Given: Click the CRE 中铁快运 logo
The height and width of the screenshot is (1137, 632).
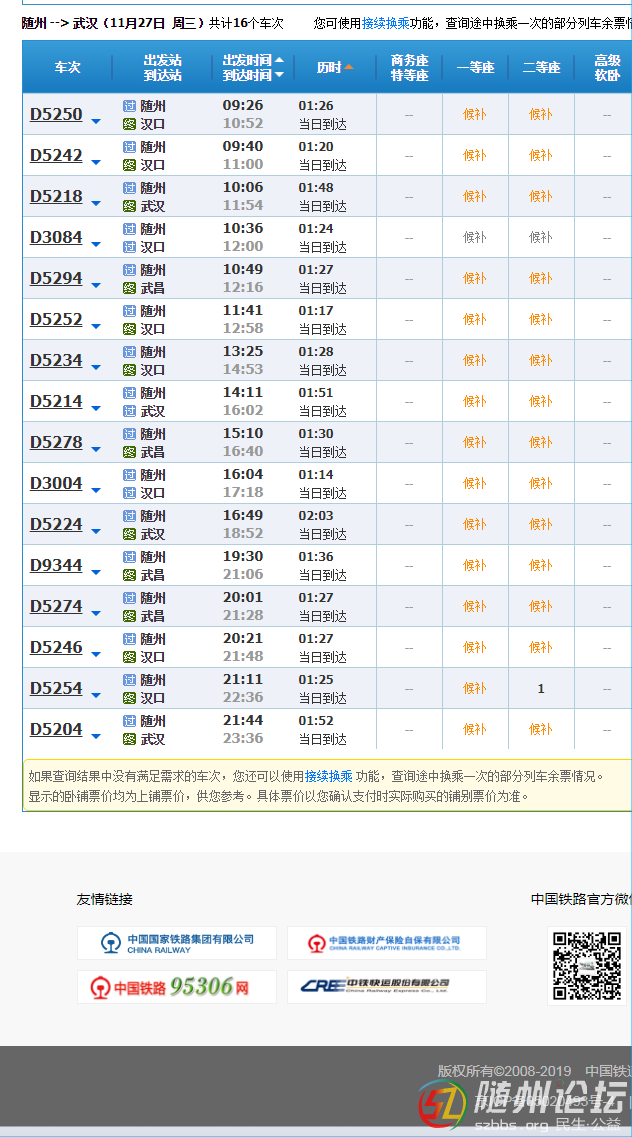Looking at the screenshot, I should pos(386,987).
